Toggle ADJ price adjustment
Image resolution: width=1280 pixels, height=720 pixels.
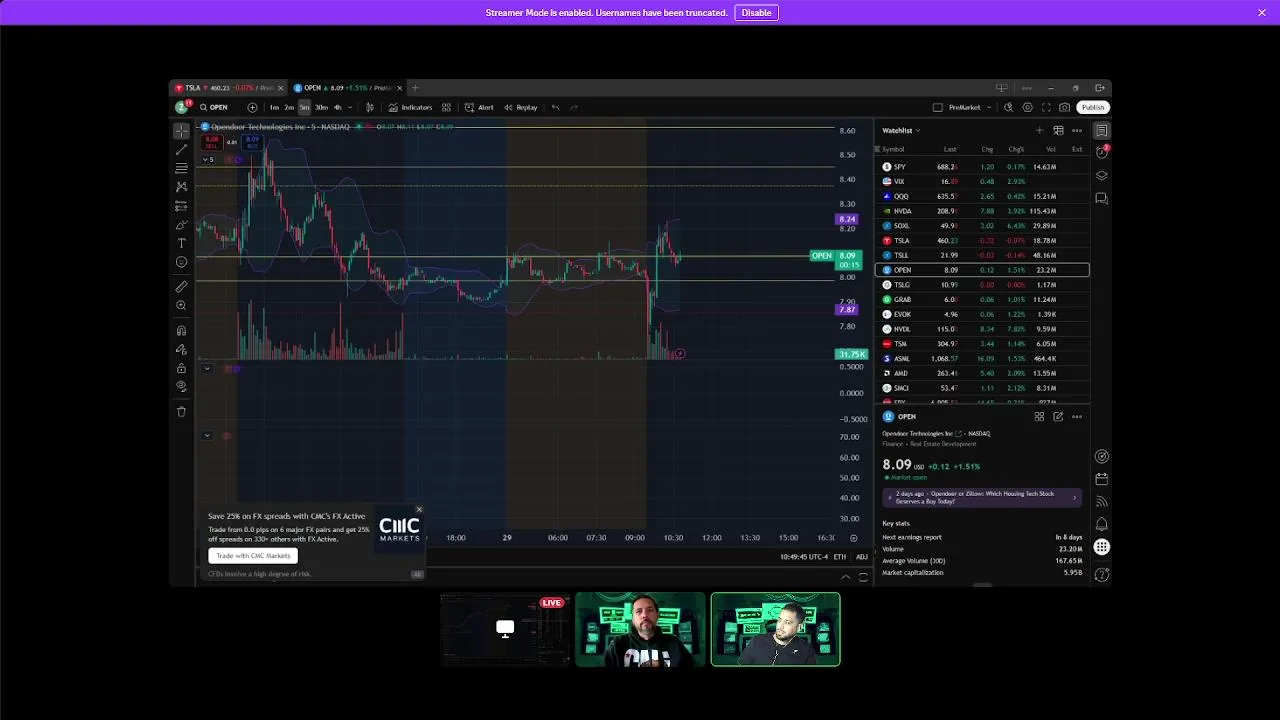pyautogui.click(x=862, y=557)
